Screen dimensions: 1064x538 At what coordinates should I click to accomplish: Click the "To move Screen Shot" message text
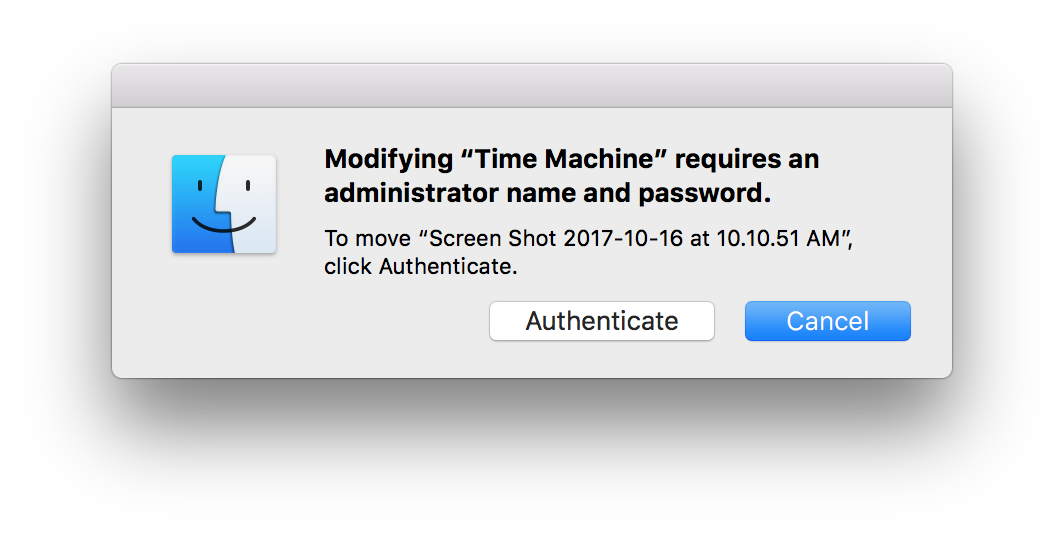588,252
